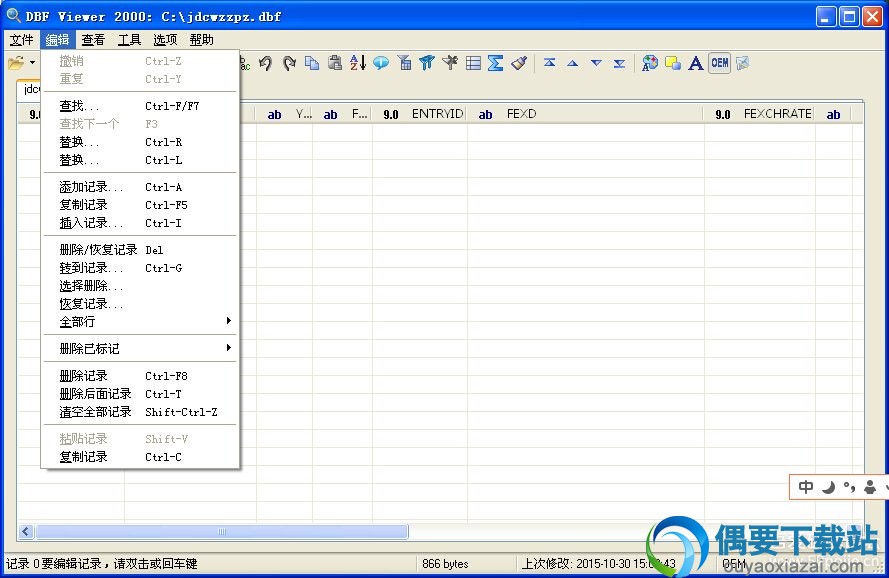Expand the 全部行 submenu
Image resolution: width=889 pixels, height=578 pixels.
click(x=140, y=322)
